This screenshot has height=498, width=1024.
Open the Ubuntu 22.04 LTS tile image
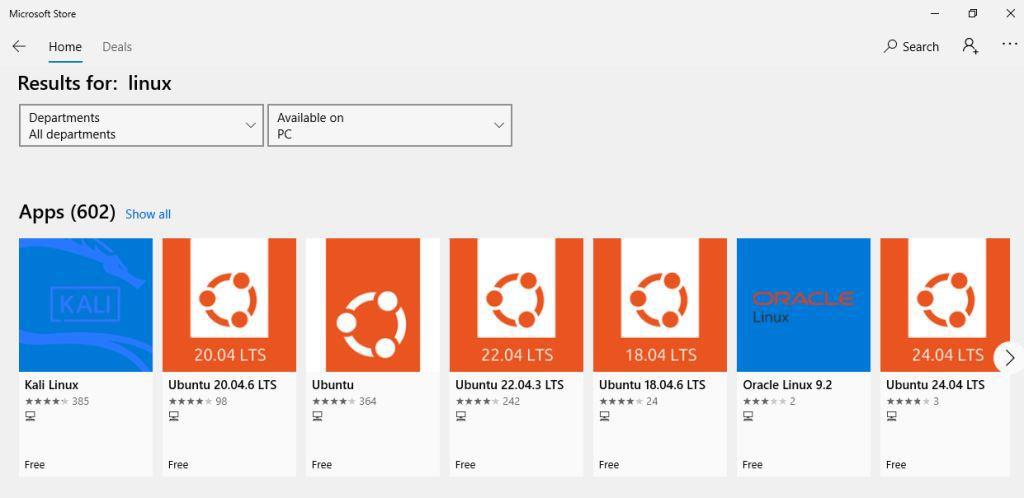tap(517, 305)
